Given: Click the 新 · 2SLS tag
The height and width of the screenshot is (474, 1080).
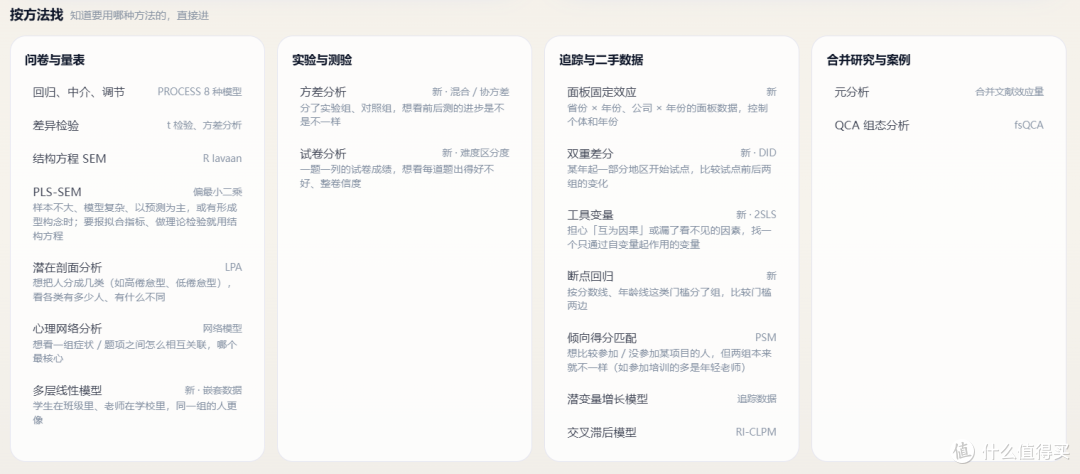Looking at the screenshot, I should pyautogui.click(x=756, y=214).
